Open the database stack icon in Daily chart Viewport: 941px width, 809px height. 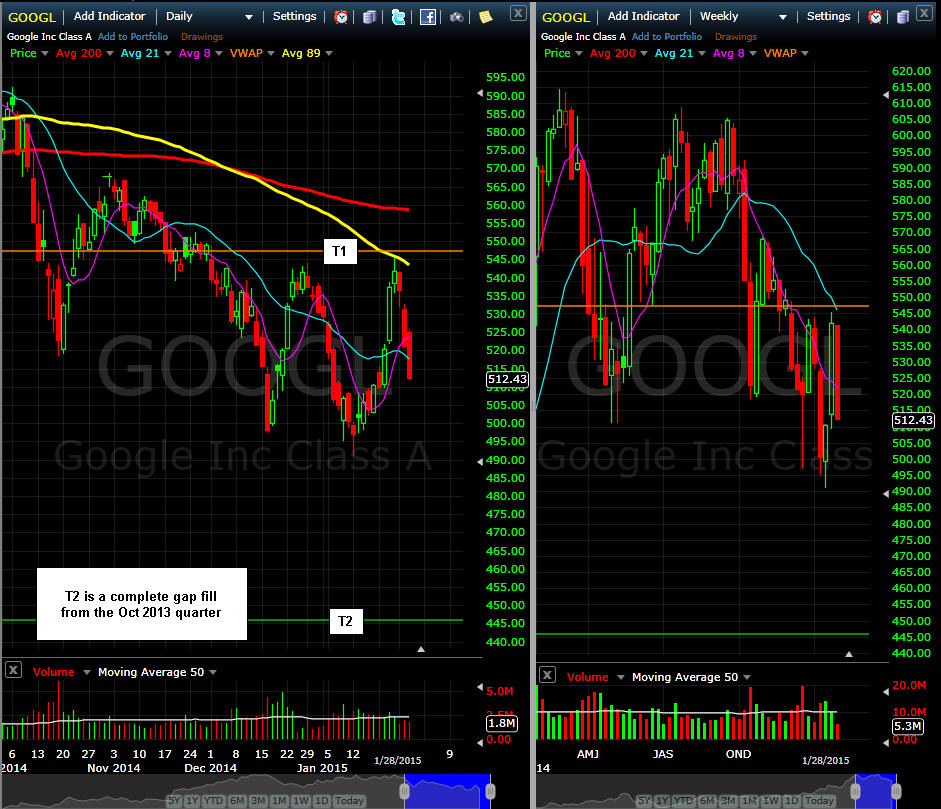(369, 17)
